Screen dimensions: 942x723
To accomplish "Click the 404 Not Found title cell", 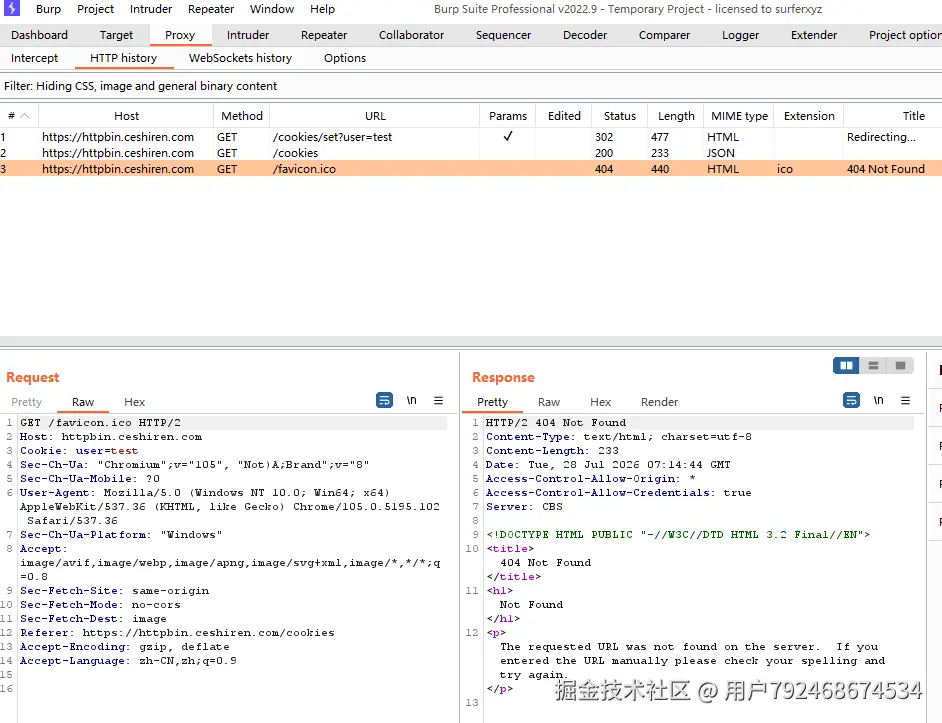I will click(x=886, y=169).
